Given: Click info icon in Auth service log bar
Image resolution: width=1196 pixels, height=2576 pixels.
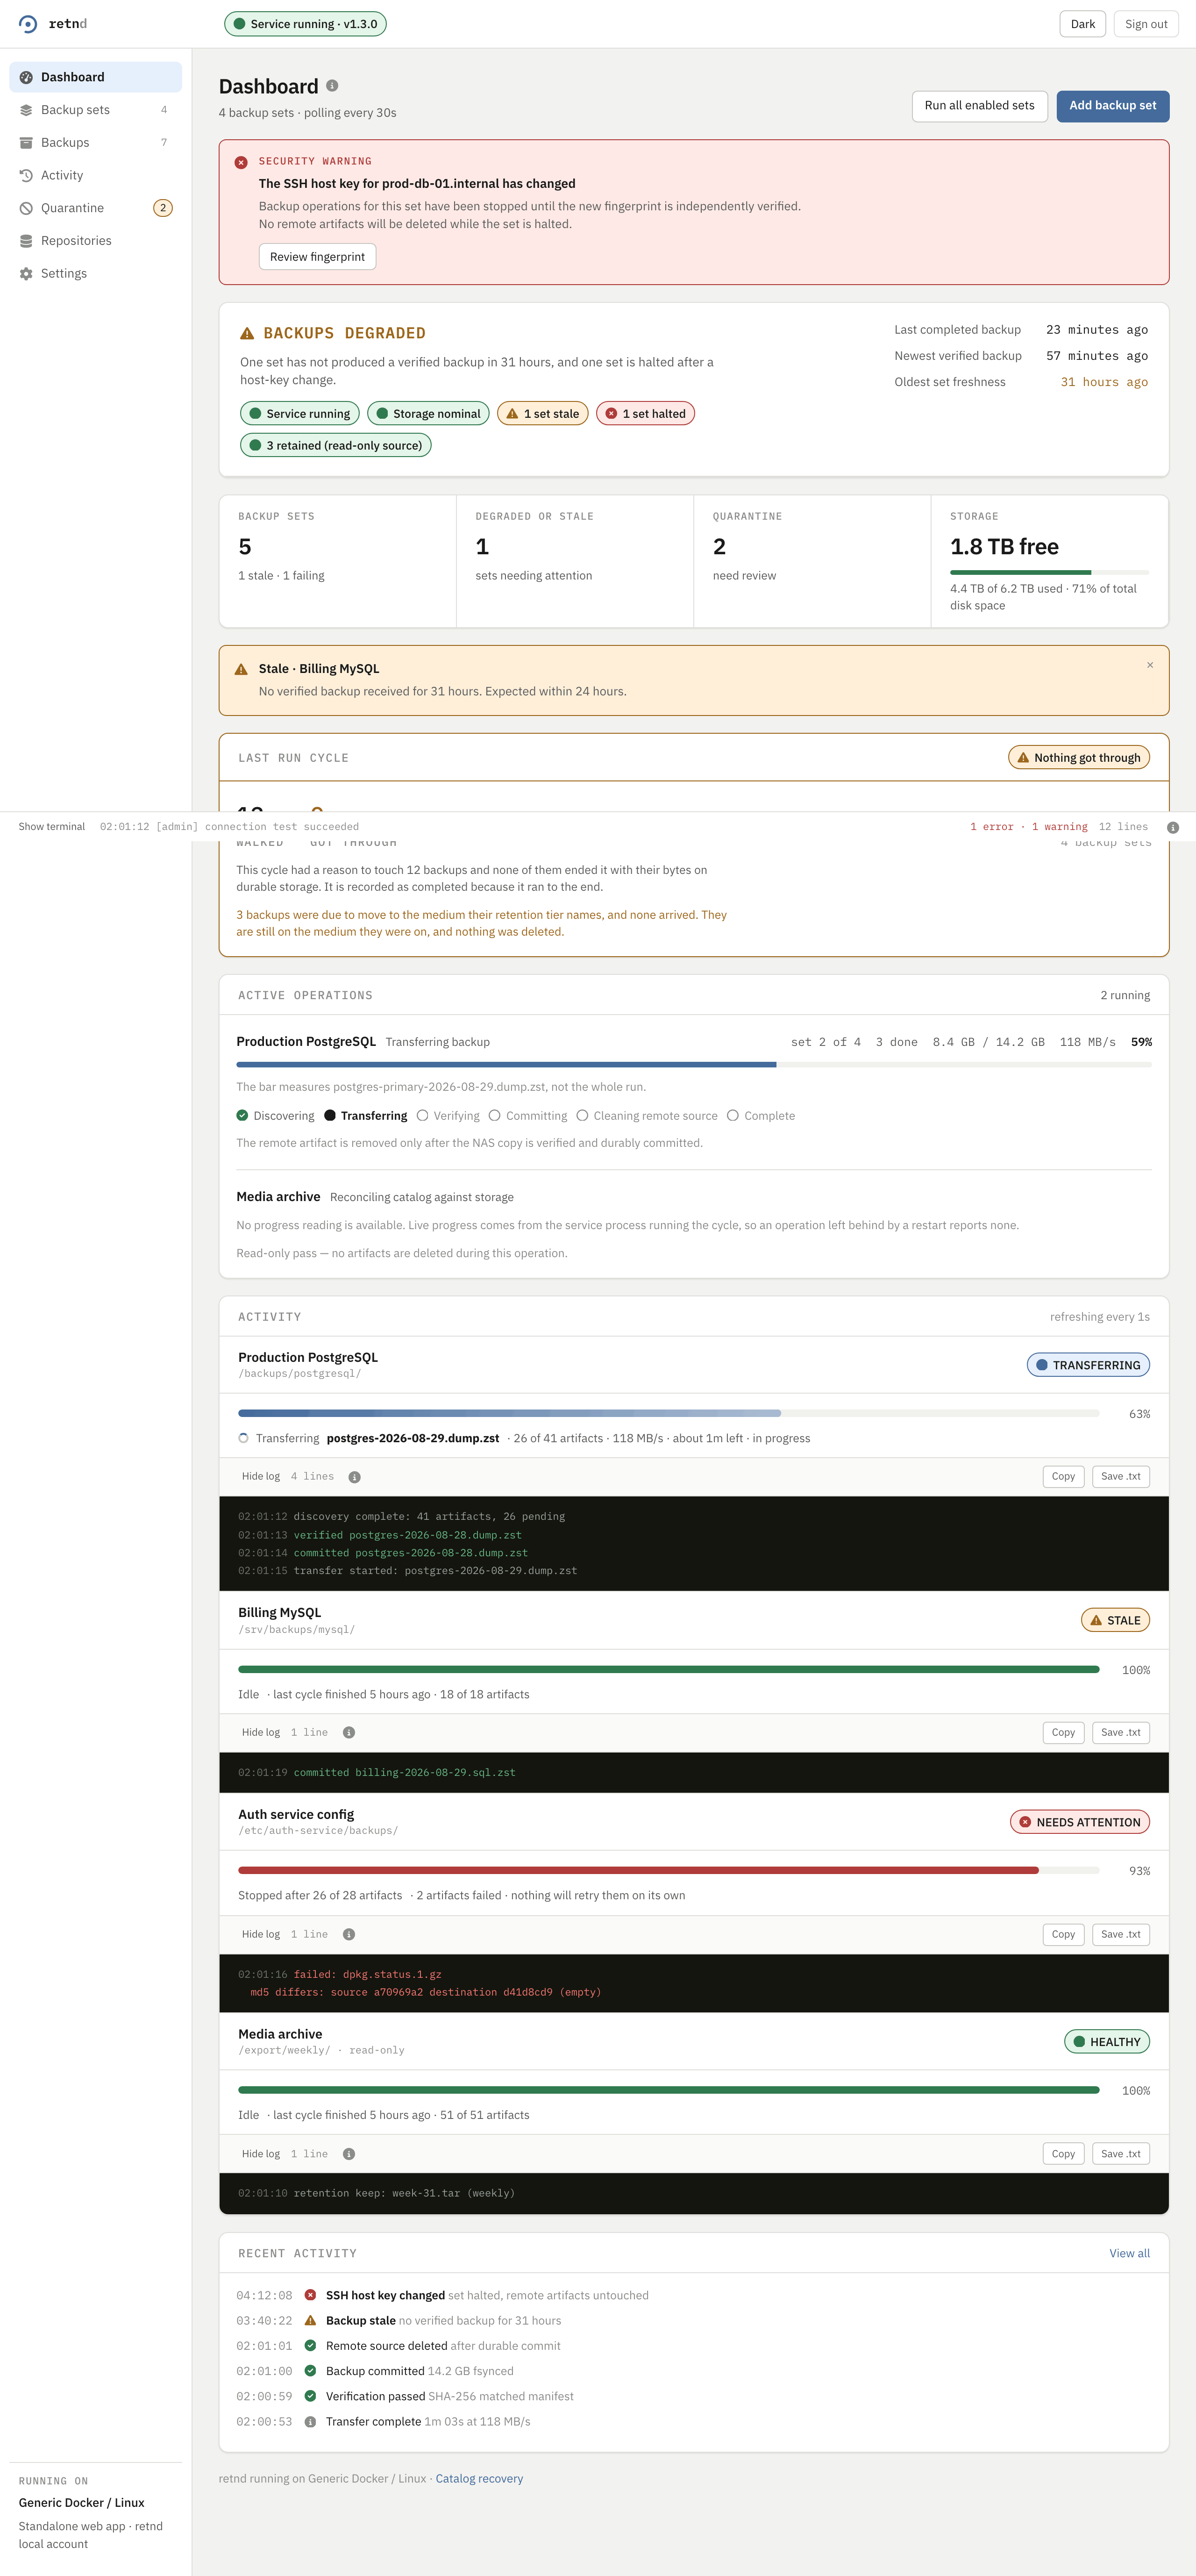Looking at the screenshot, I should point(349,1935).
